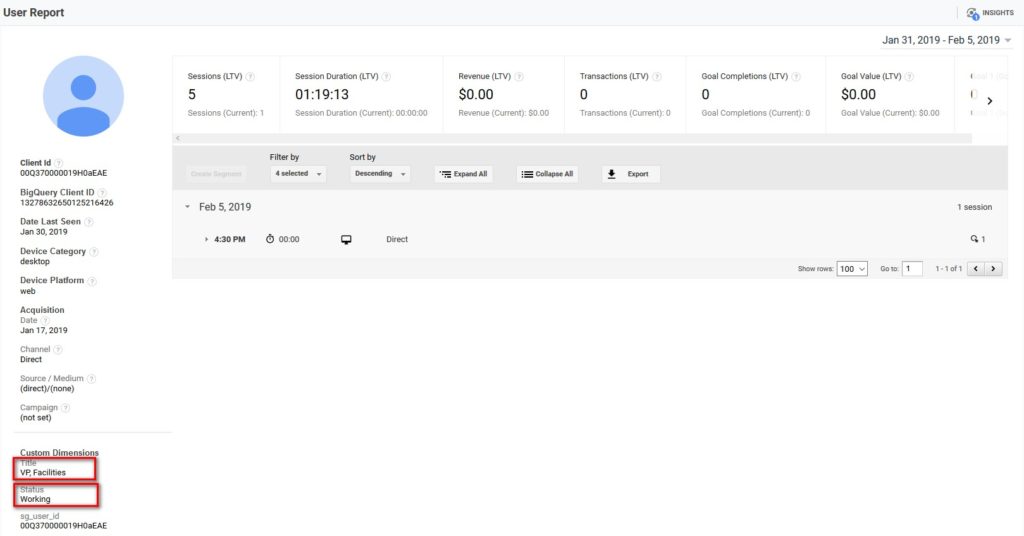
Task: Click help icon next to Transactions (LTV)
Action: click(x=657, y=76)
